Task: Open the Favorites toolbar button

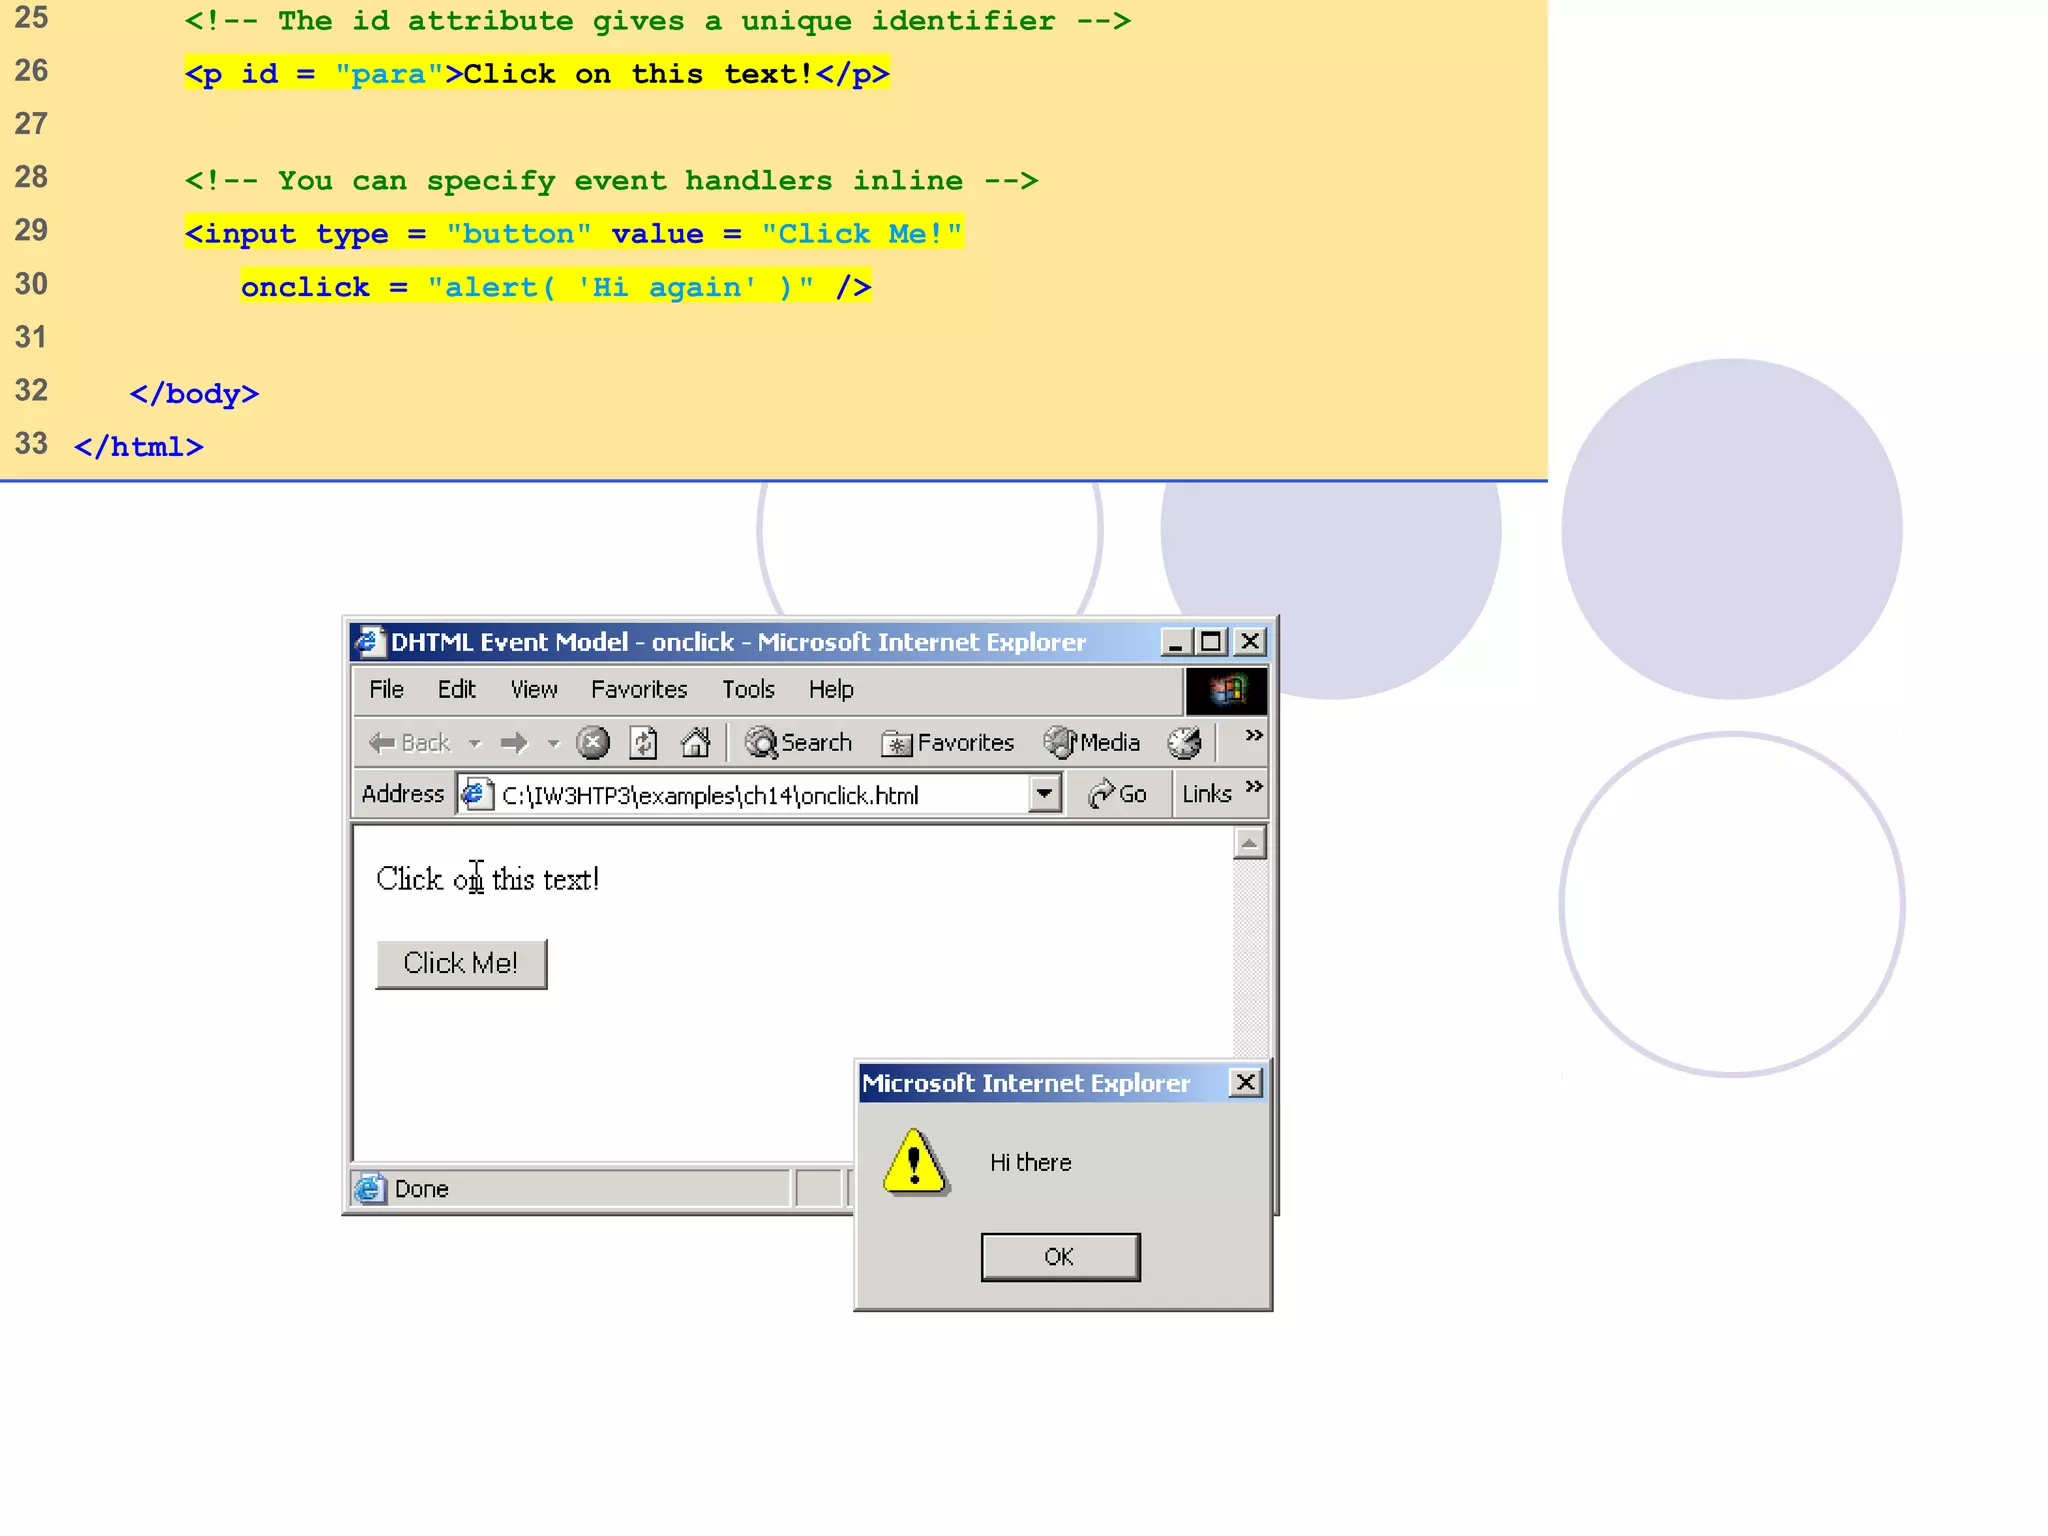Action: pos(948,743)
